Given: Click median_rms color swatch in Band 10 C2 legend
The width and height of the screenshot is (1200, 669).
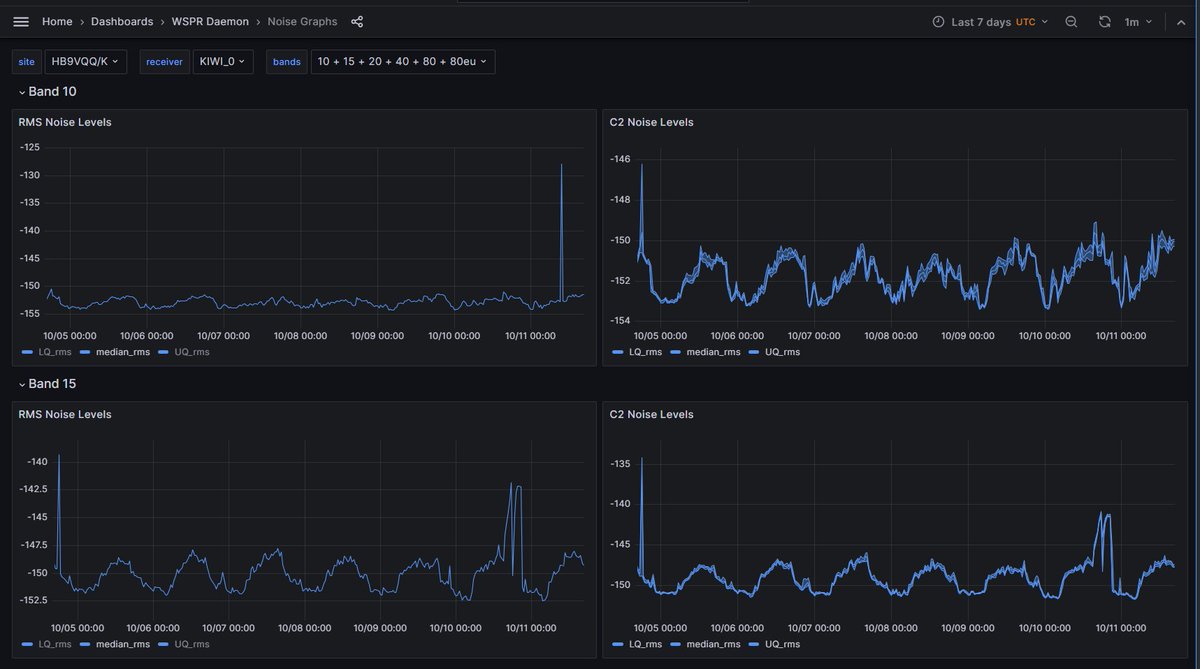Looking at the screenshot, I should [676, 352].
